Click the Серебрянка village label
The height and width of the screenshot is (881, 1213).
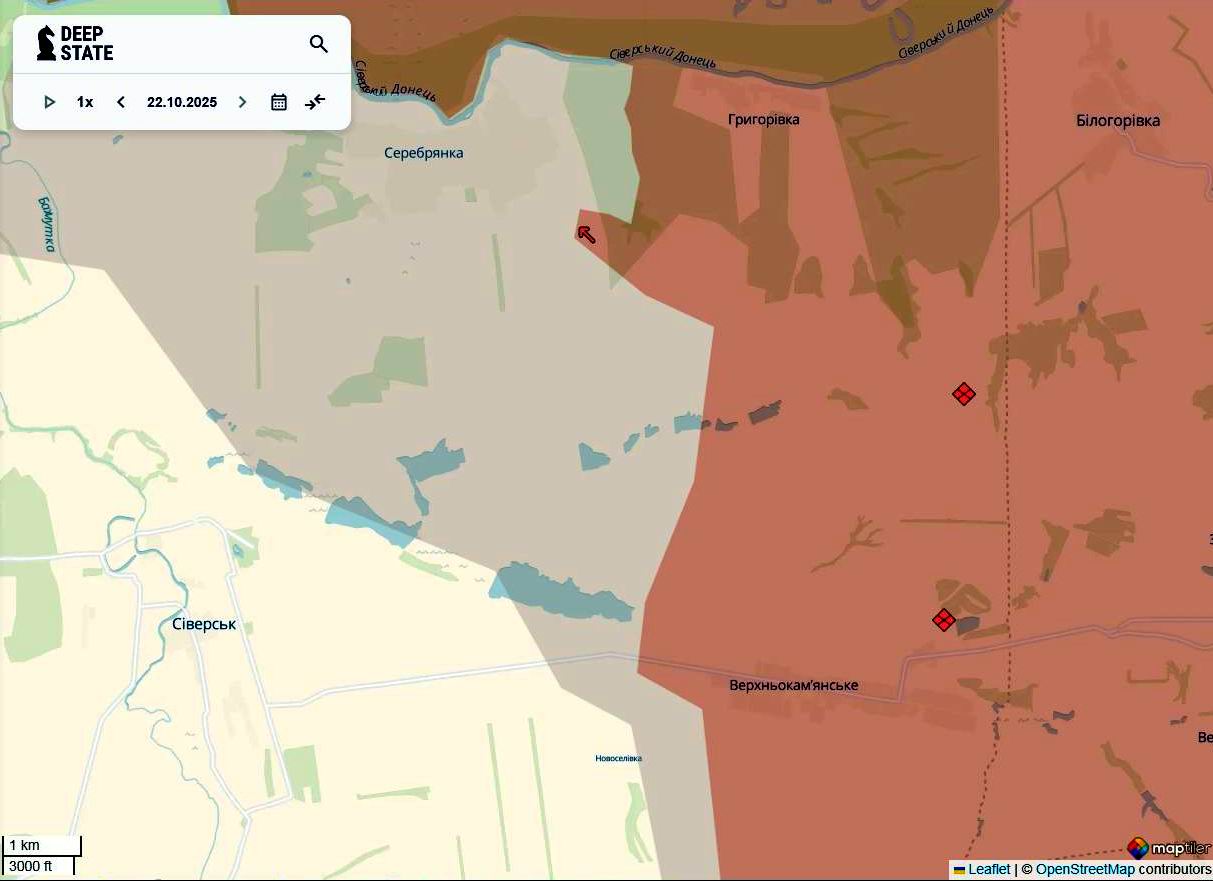point(424,153)
